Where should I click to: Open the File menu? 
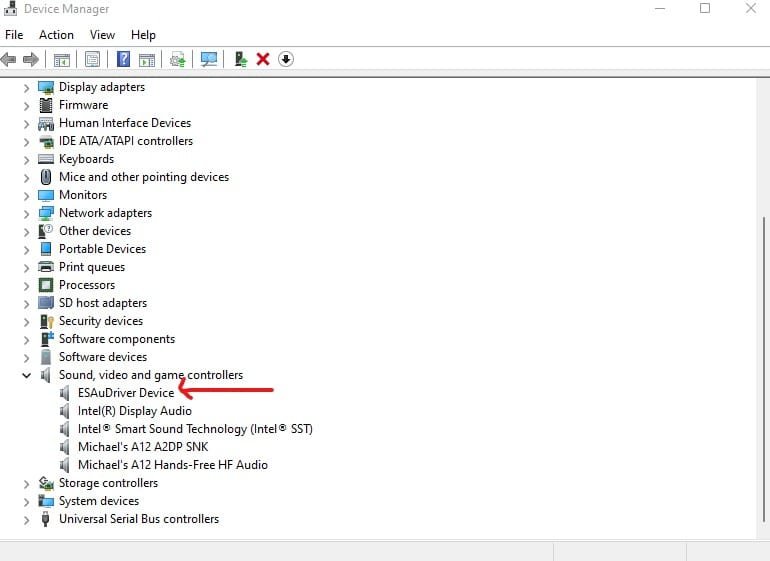coord(14,35)
